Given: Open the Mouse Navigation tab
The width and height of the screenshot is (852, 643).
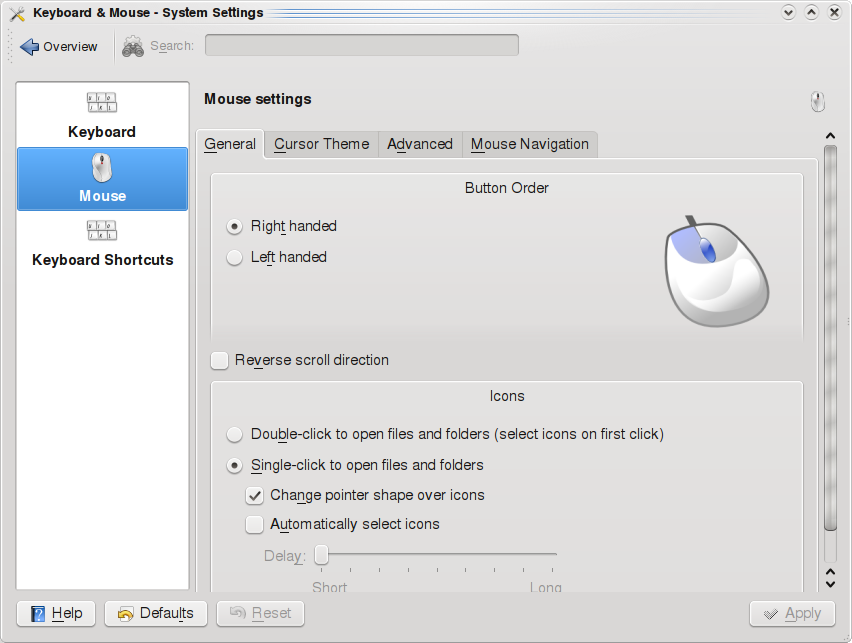Looking at the screenshot, I should click(x=529, y=144).
